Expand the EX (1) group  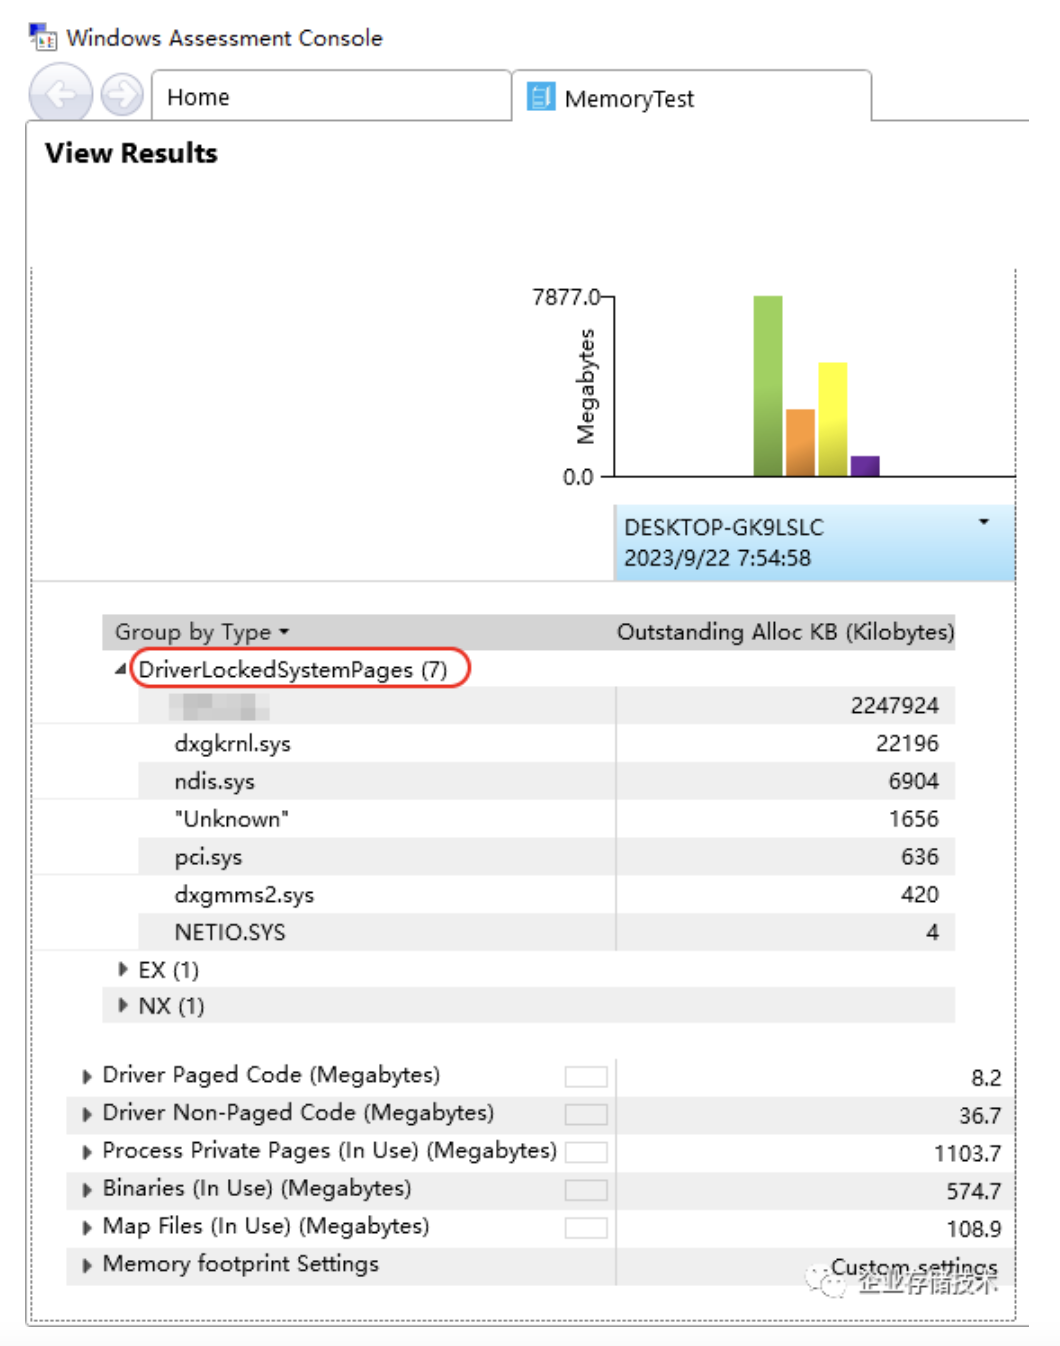point(123,969)
